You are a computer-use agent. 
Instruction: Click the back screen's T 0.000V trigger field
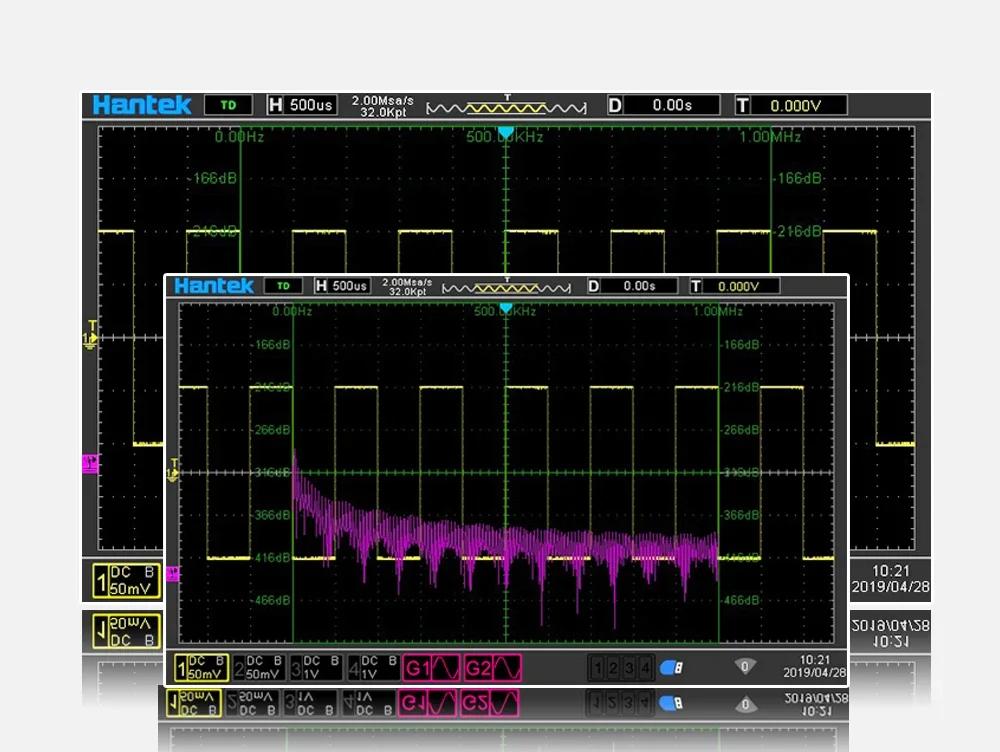click(x=791, y=105)
